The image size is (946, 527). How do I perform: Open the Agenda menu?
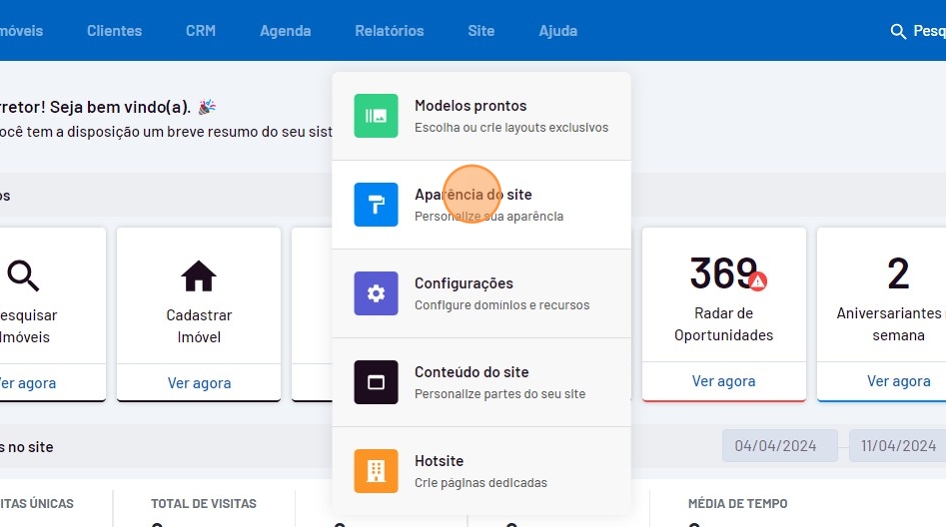point(285,31)
